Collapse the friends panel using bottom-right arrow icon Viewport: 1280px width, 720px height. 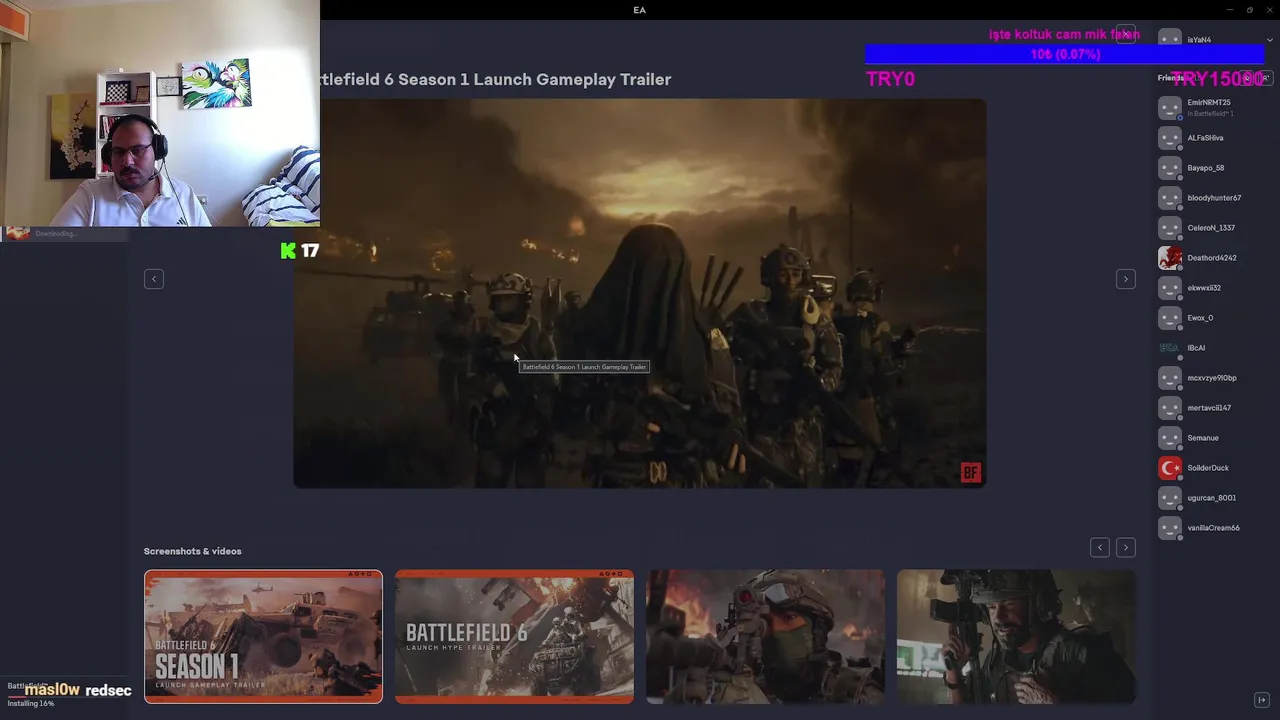point(1262,699)
